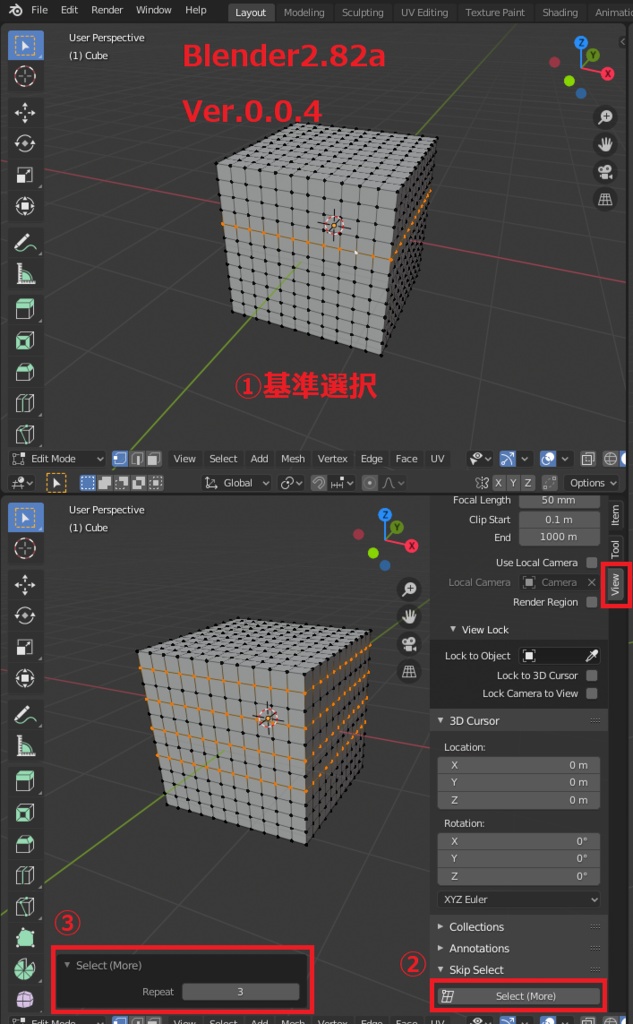
Task: Click the zoom magnifier in bottom viewport
Action: pos(409,590)
